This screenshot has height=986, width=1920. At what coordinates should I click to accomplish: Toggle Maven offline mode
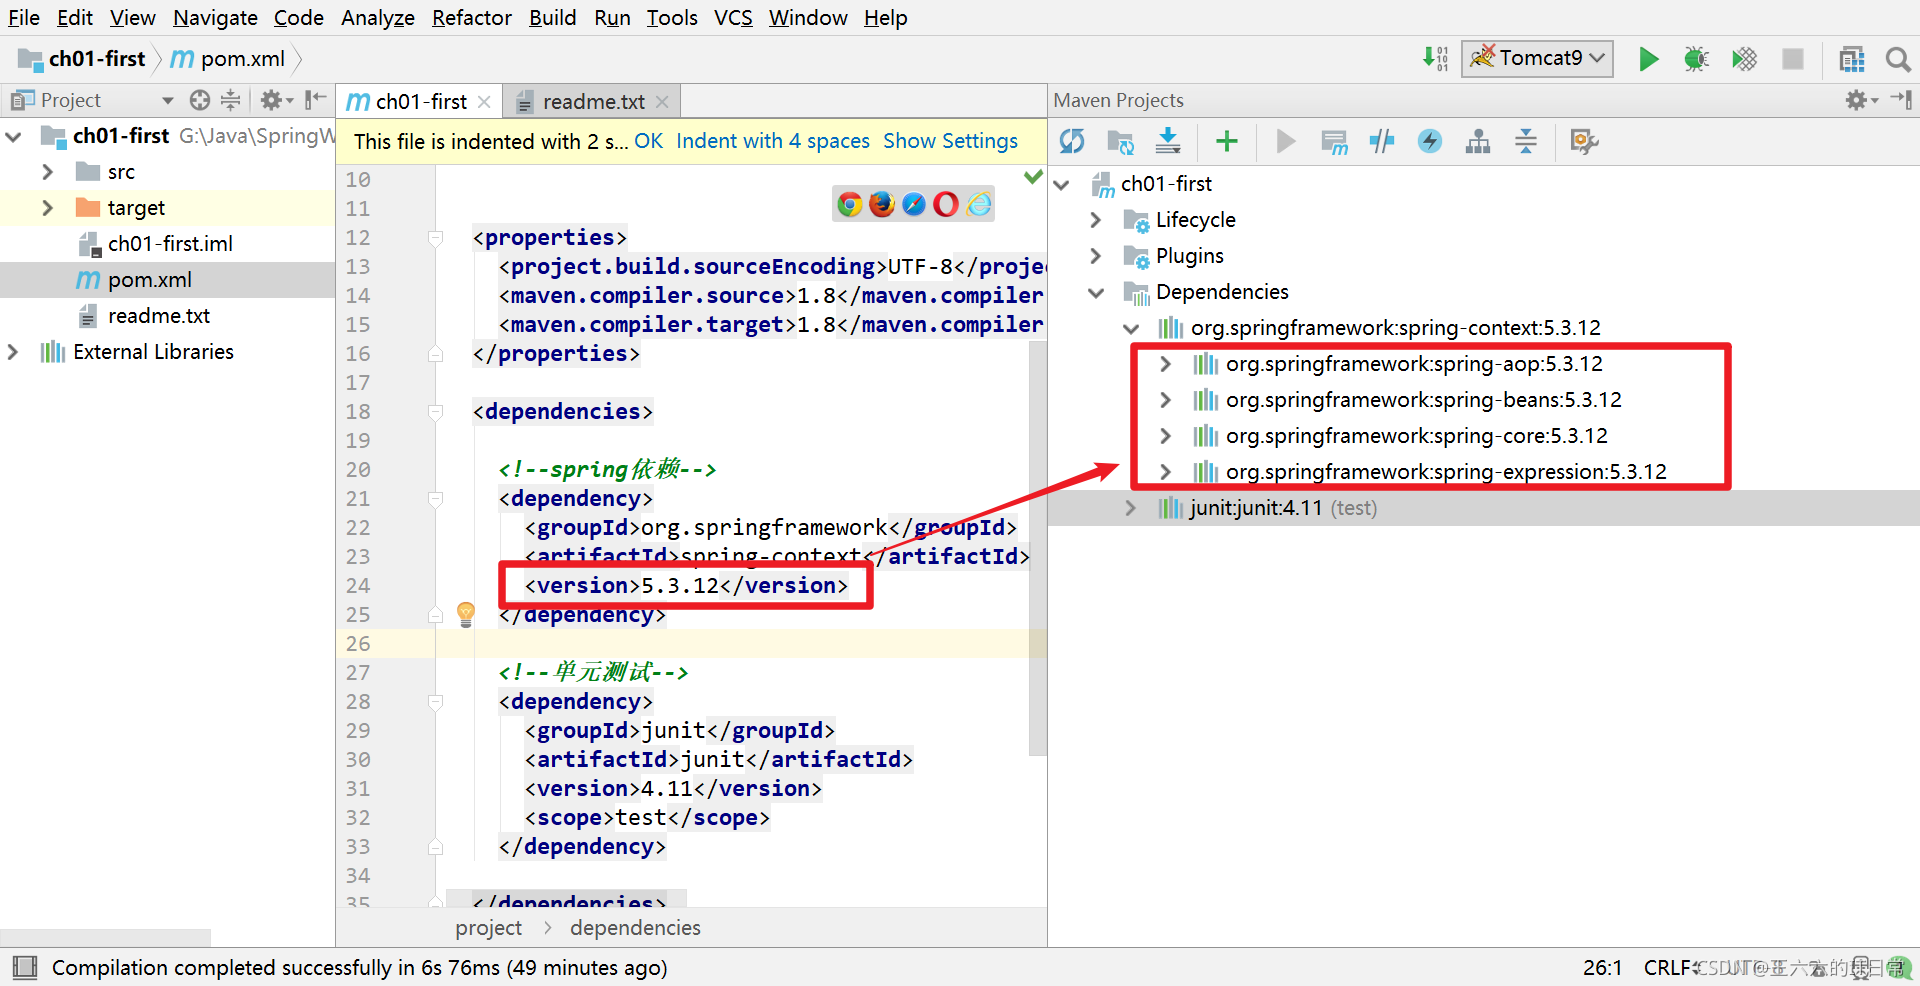pyautogui.click(x=1382, y=141)
